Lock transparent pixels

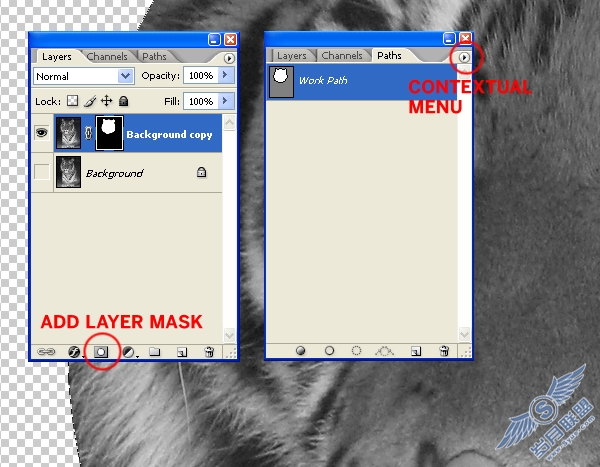[x=72, y=101]
